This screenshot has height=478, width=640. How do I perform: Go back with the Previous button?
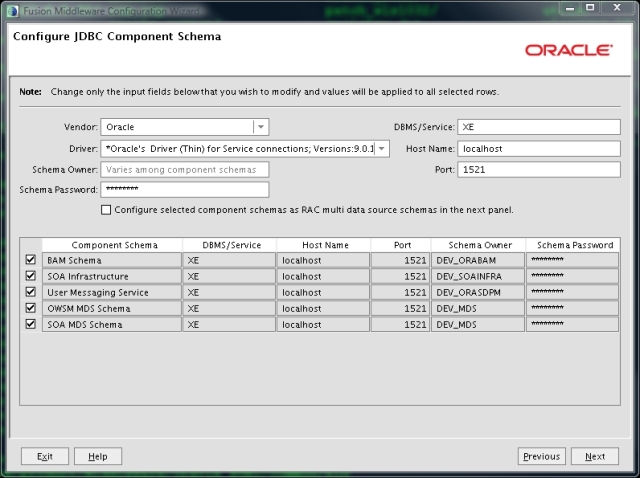tap(542, 456)
